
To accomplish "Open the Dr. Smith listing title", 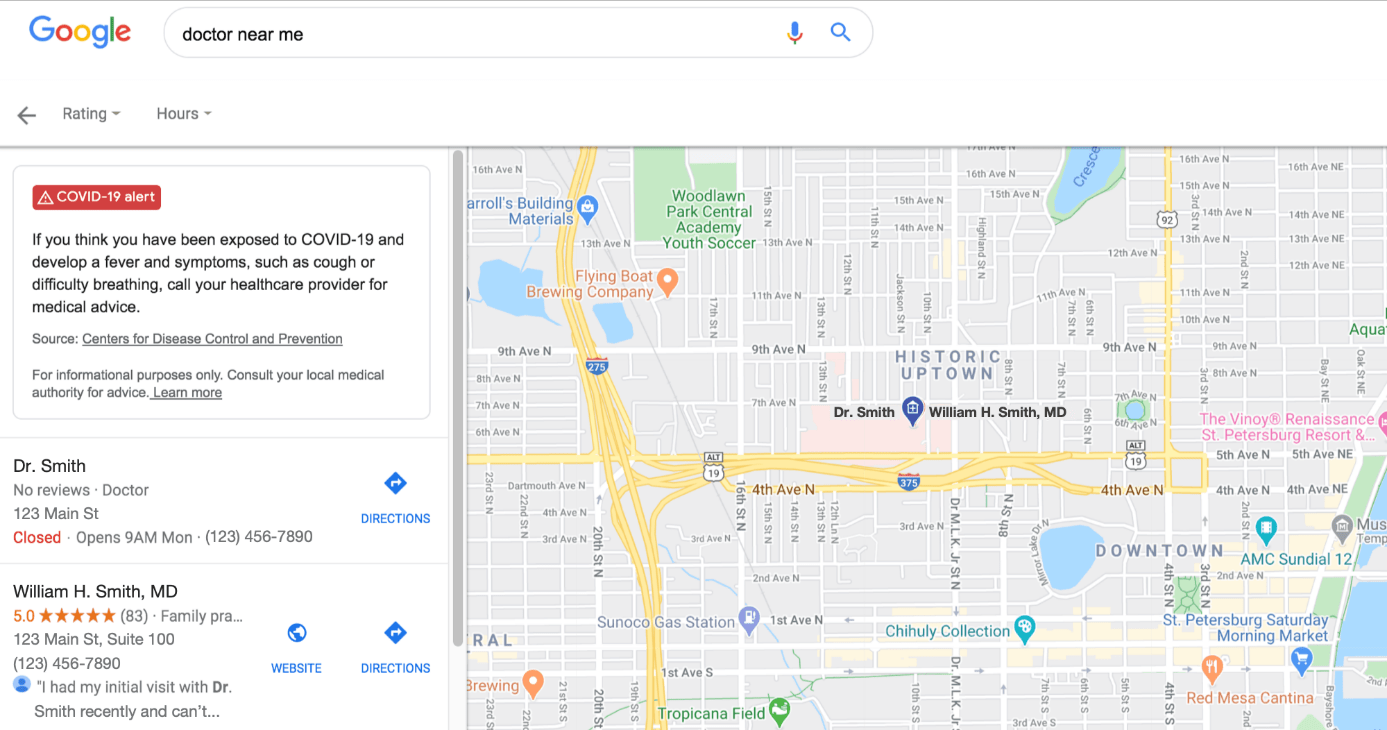I will pyautogui.click(x=49, y=466).
